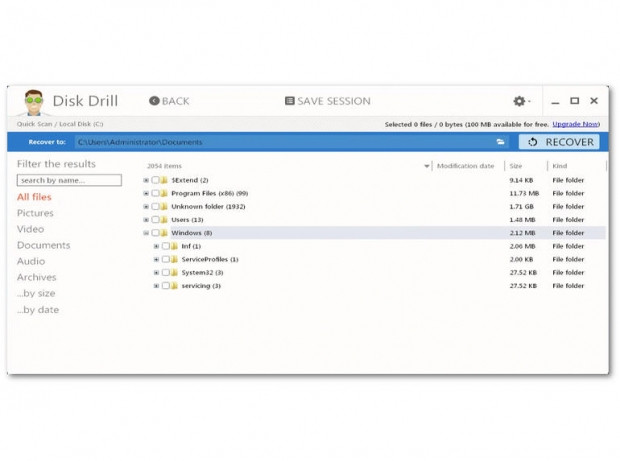This screenshot has width=620, height=461.
Task: Click the RECOVER button
Action: (559, 142)
